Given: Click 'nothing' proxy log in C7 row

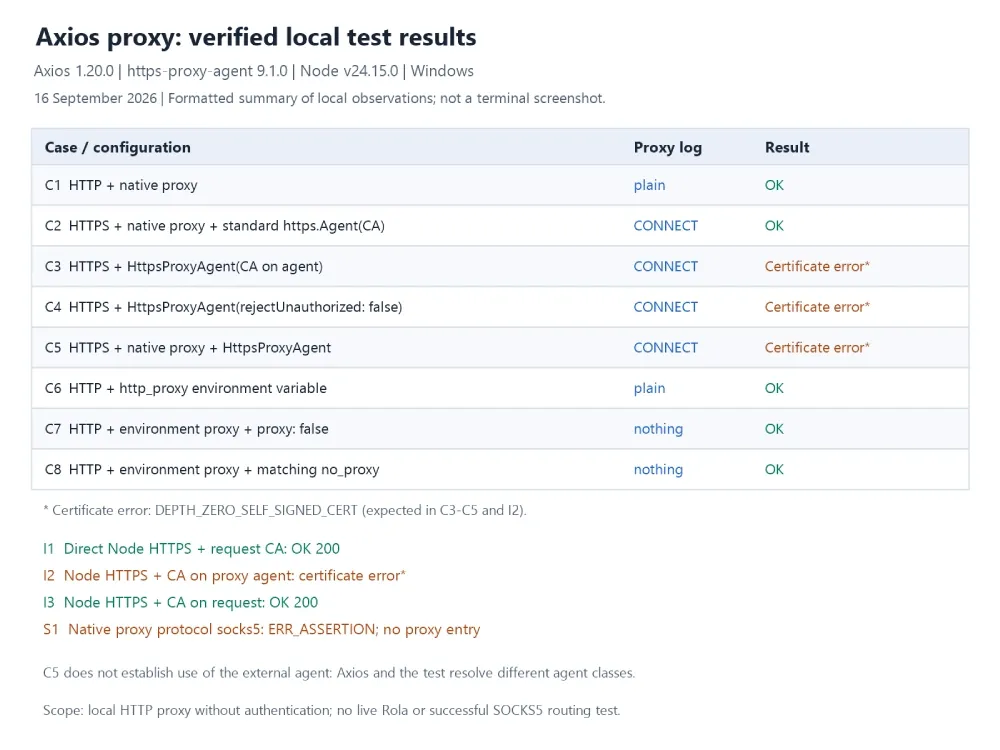Looking at the screenshot, I should [x=658, y=429].
